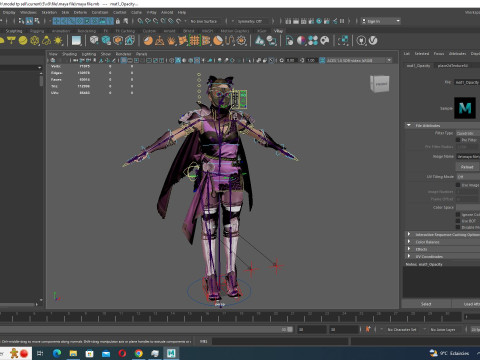Image resolution: width=480 pixels, height=360 pixels.
Task: Click the dome light gradient square icon
Action: click(76, 41)
